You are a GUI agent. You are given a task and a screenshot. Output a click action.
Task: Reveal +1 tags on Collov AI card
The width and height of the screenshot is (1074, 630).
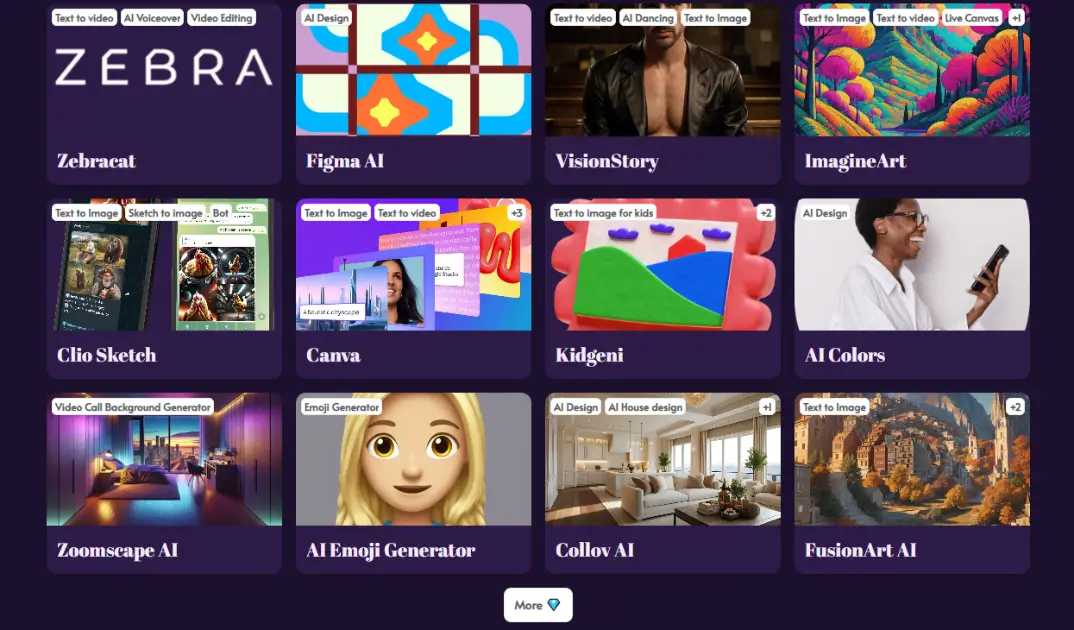pos(766,407)
